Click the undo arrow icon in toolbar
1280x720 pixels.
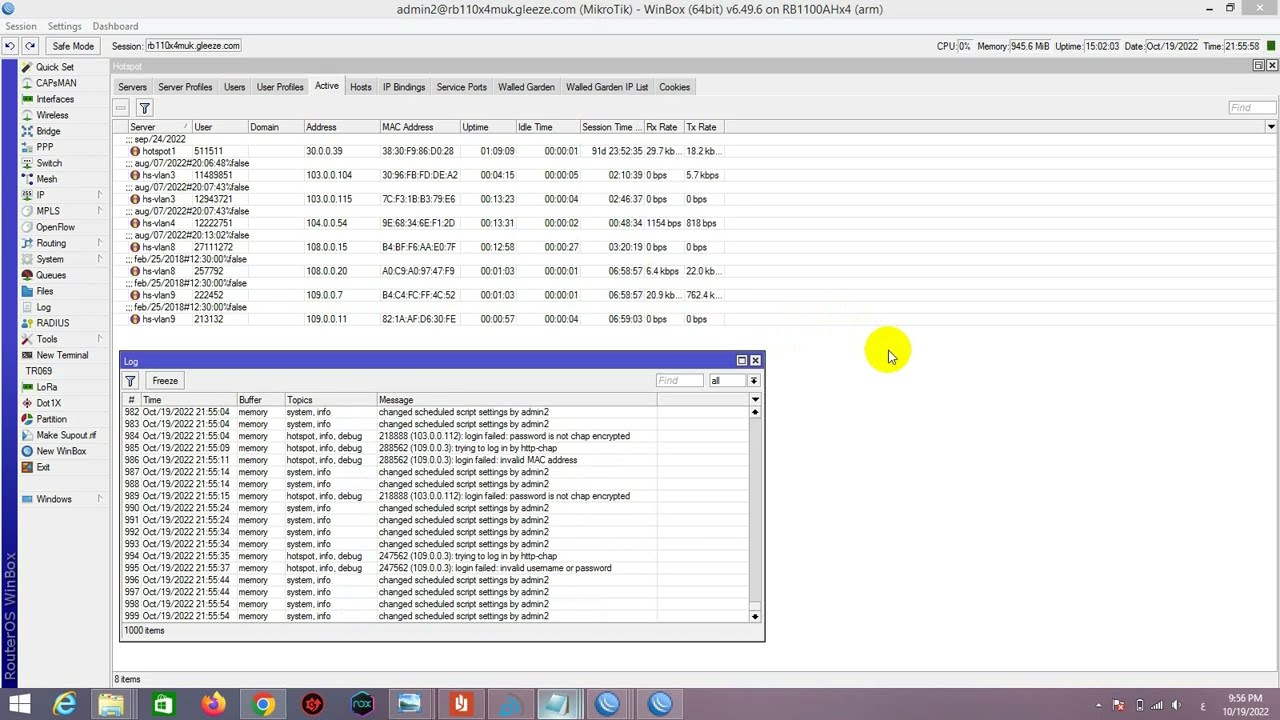10,46
